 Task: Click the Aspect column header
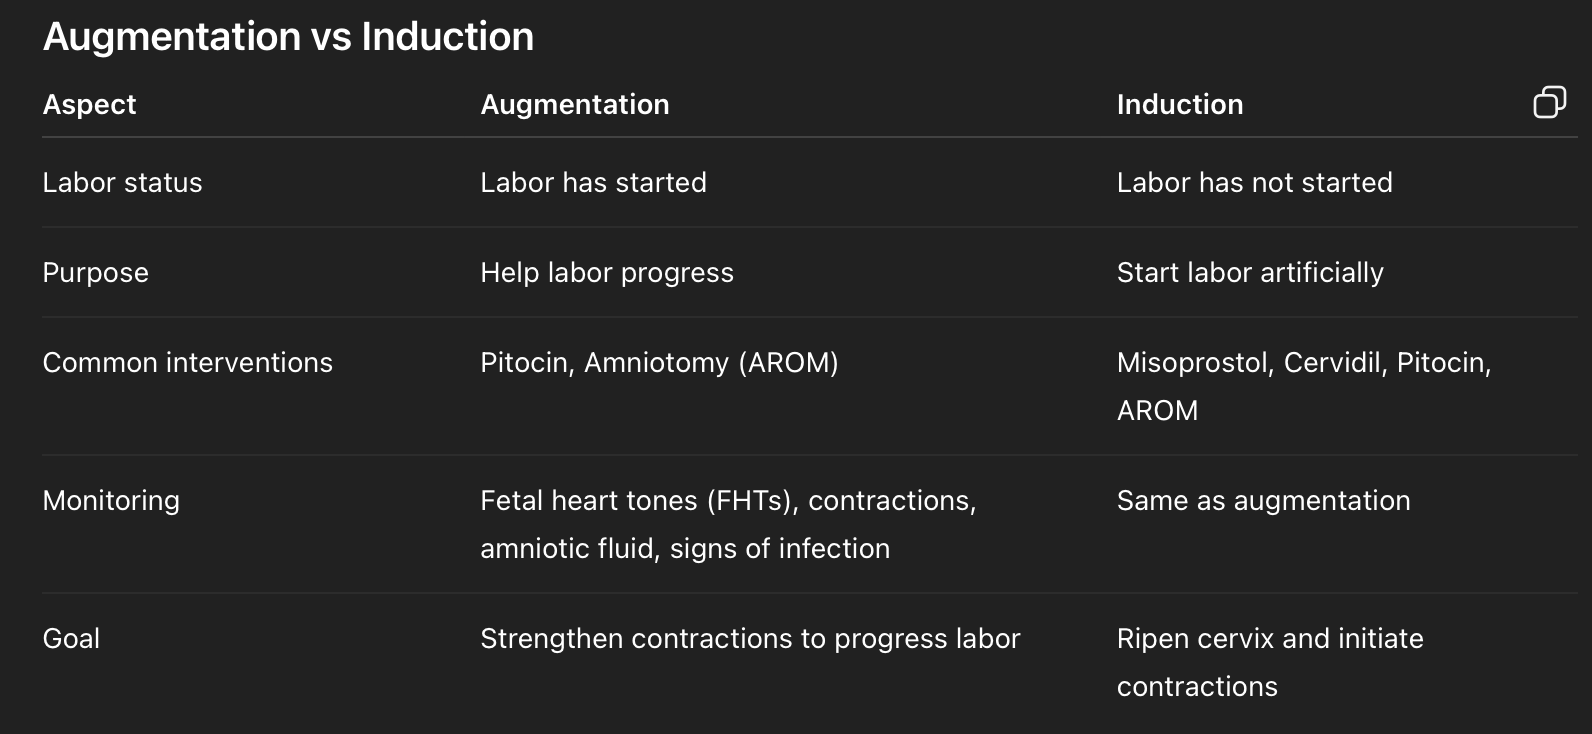(89, 104)
